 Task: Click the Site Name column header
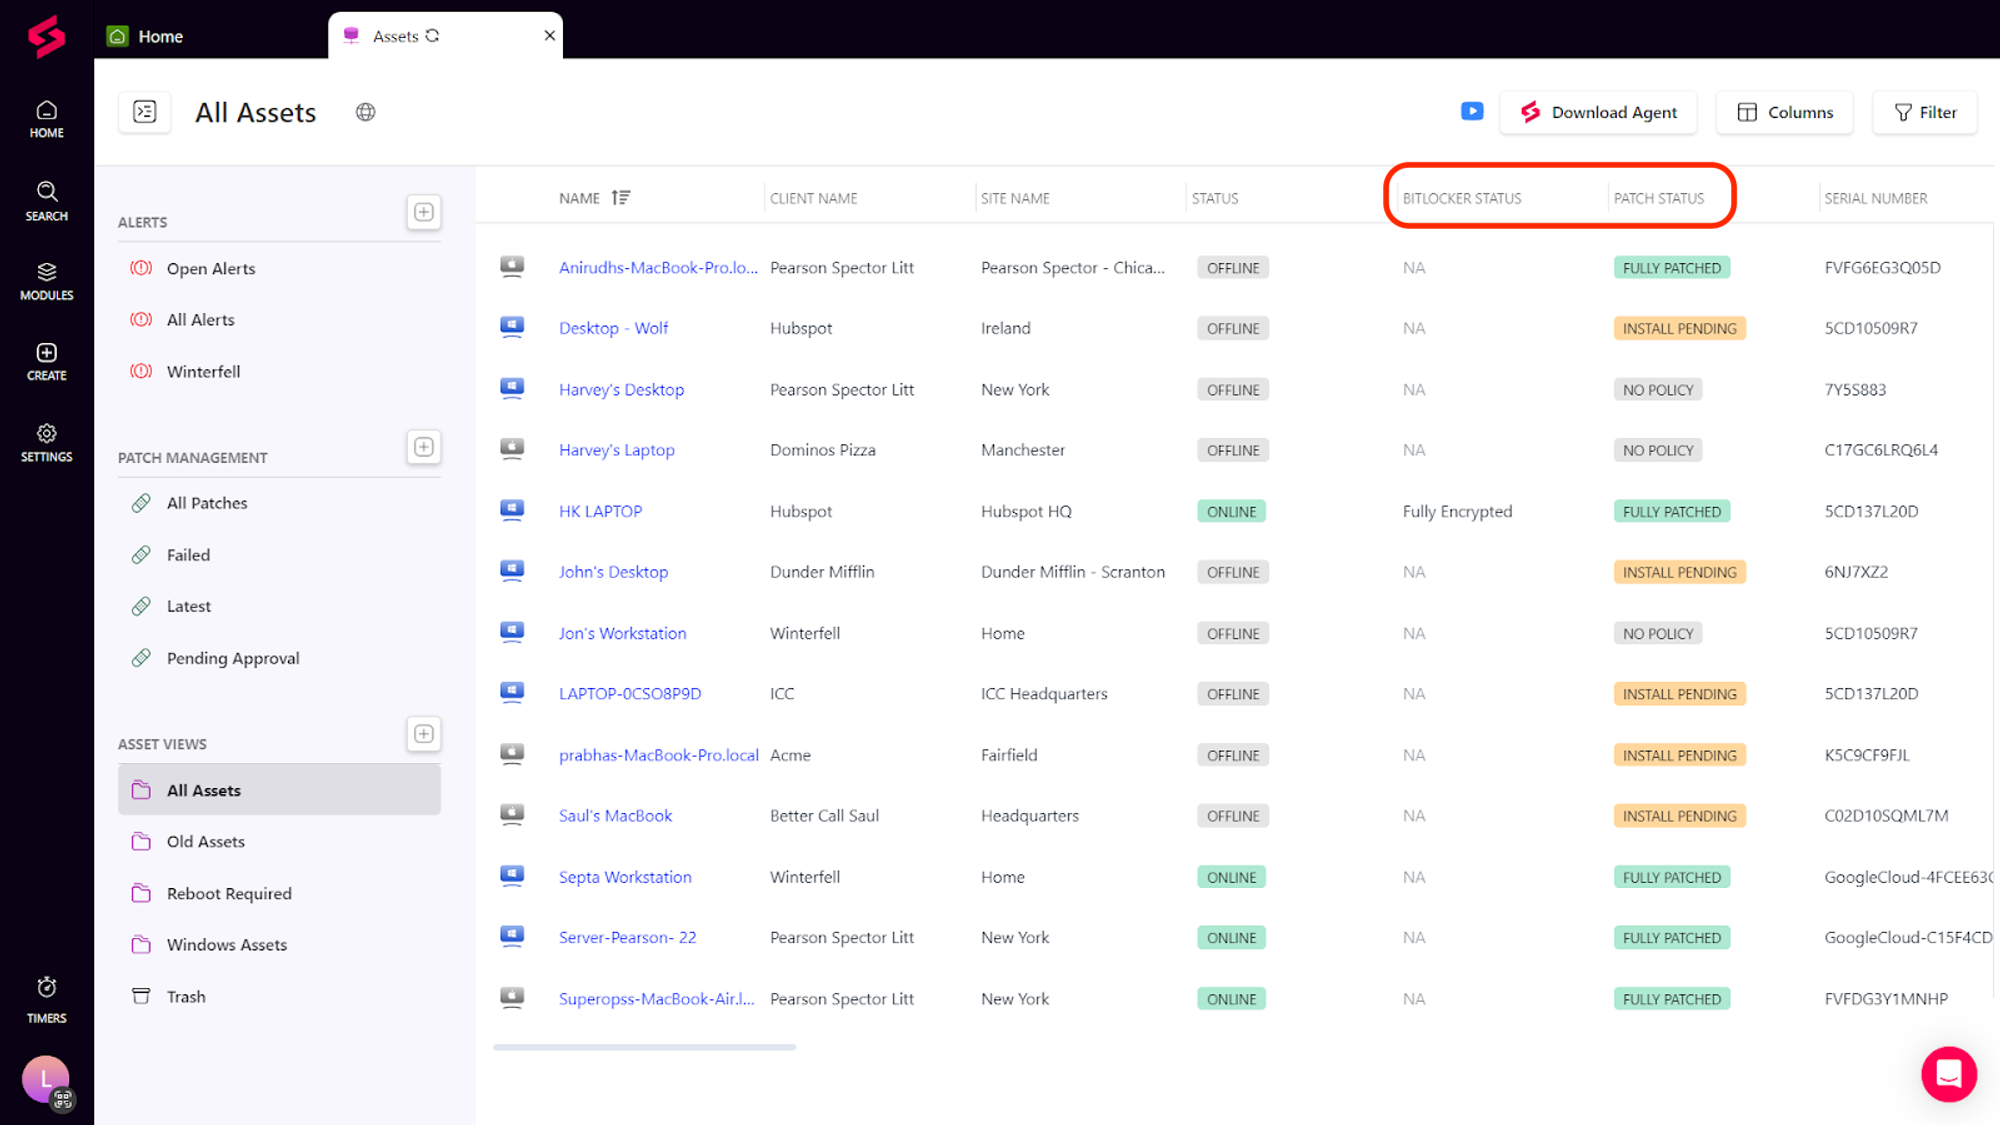point(1015,198)
